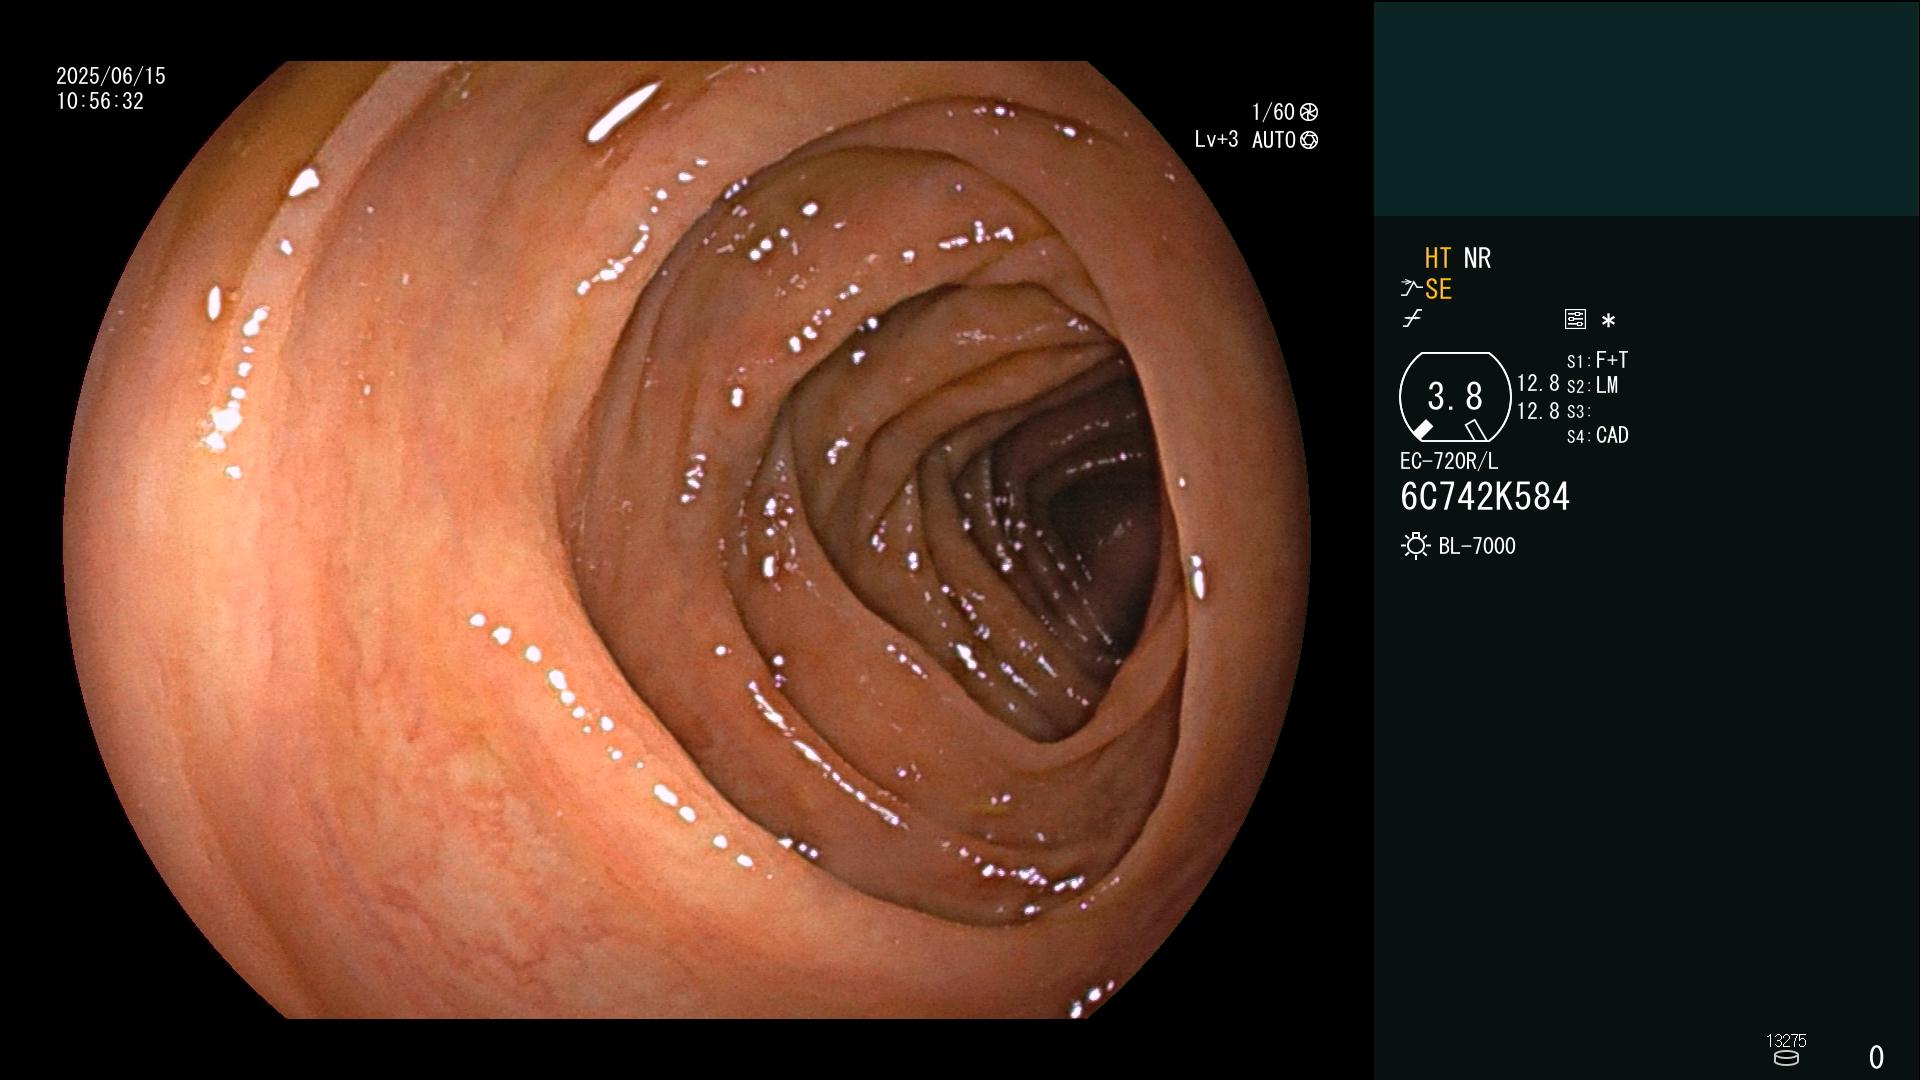Screen dimensions: 1920x1080
Task: Click the scope tip diameter value 3.8
Action: 1455,397
